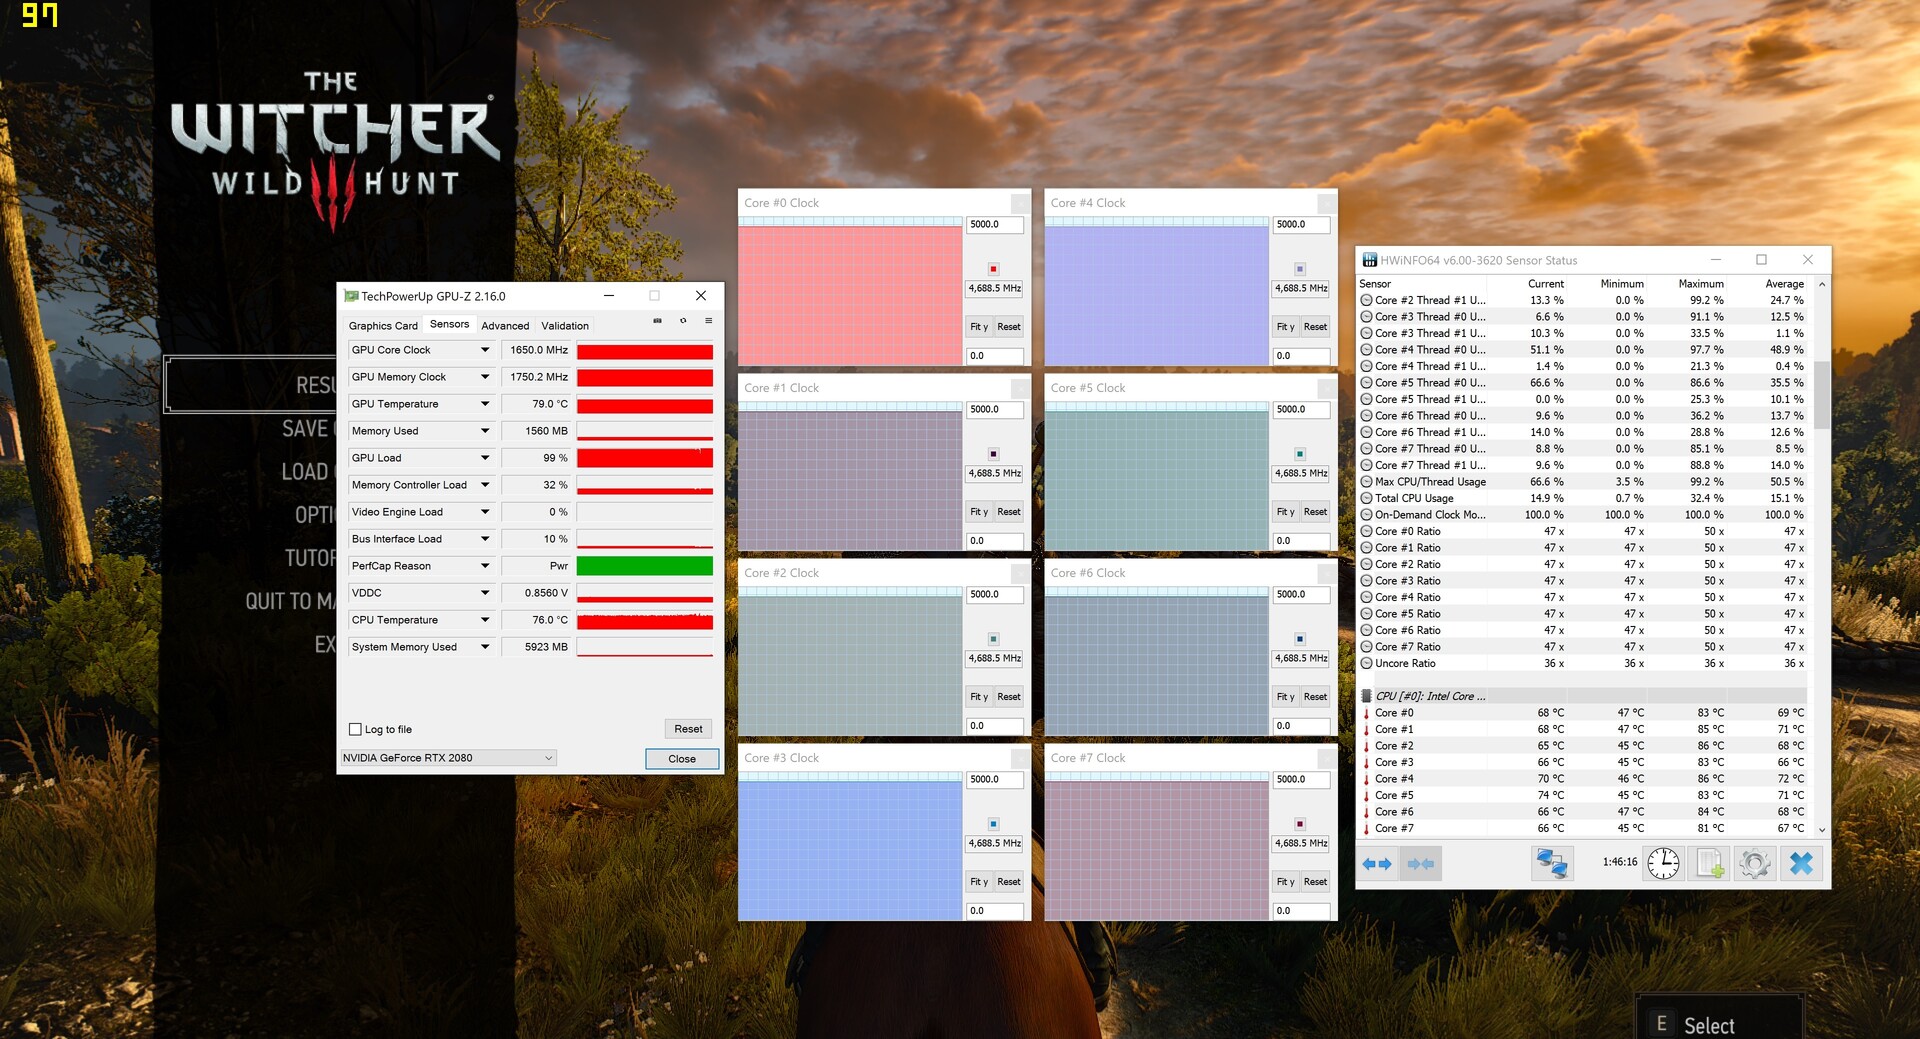Open the CPU Temperature dropdown arrow

point(485,620)
